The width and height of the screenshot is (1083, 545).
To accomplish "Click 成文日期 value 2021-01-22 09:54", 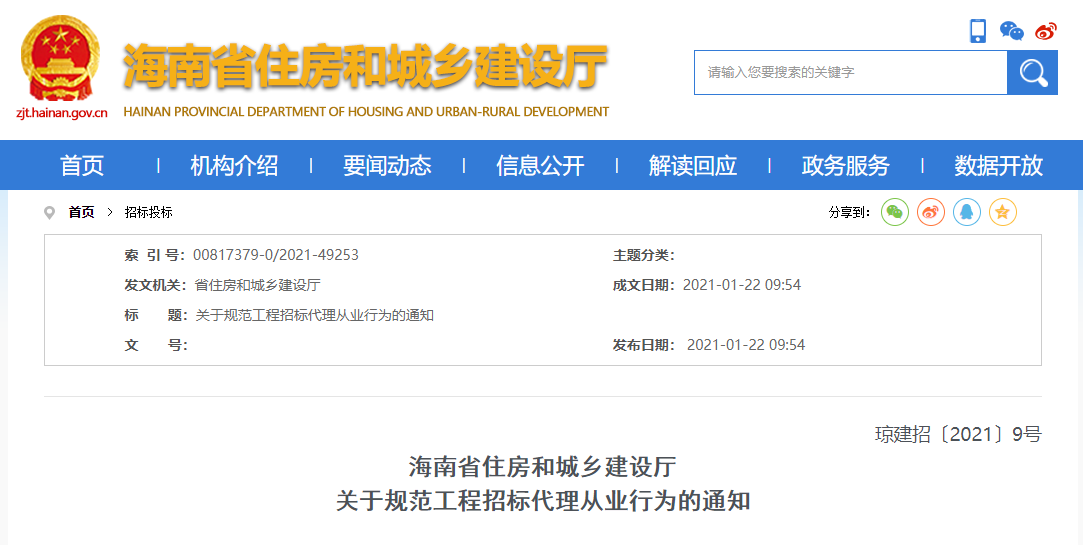I will tap(742, 285).
